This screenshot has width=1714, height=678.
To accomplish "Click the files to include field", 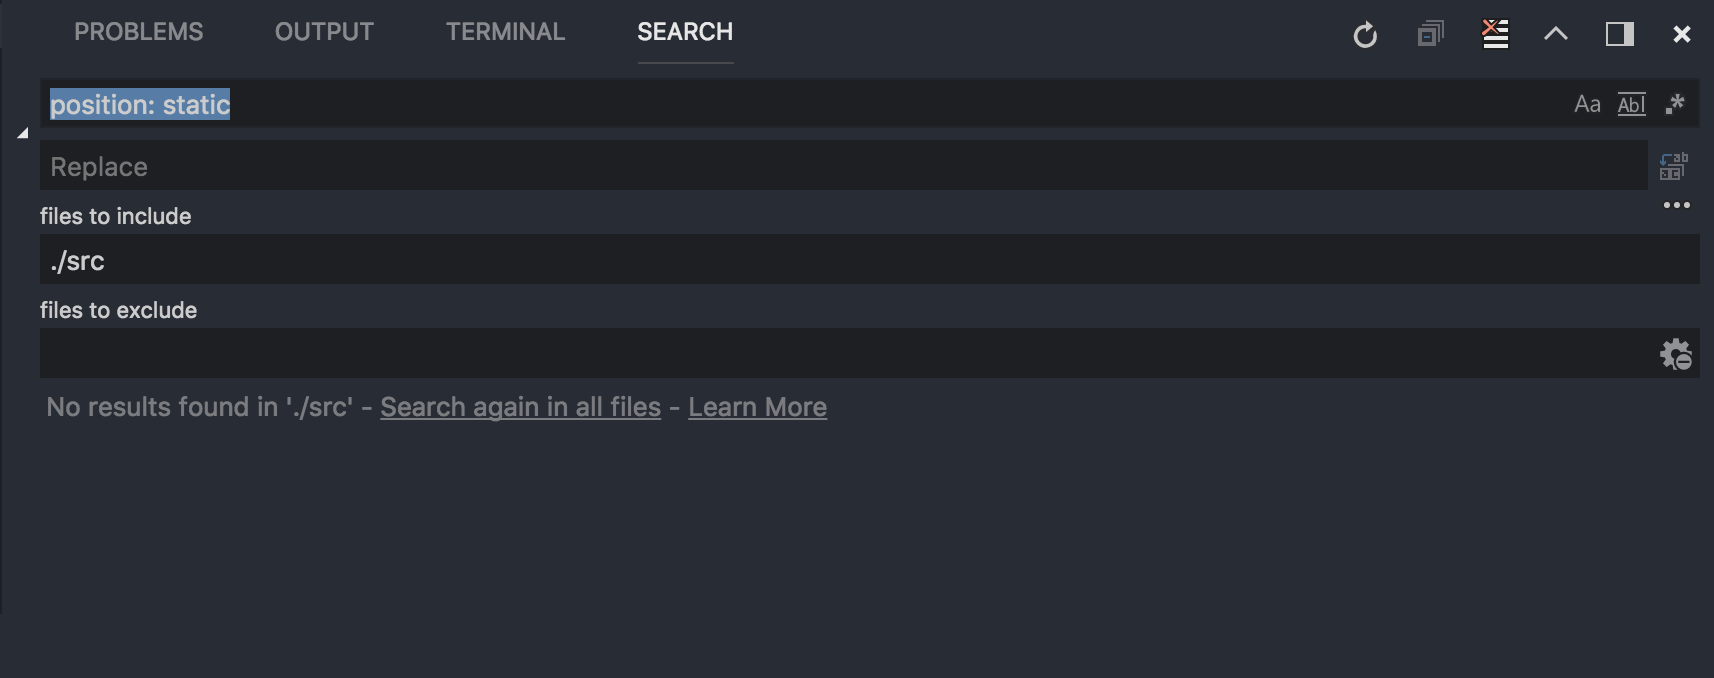I will click(600, 259).
